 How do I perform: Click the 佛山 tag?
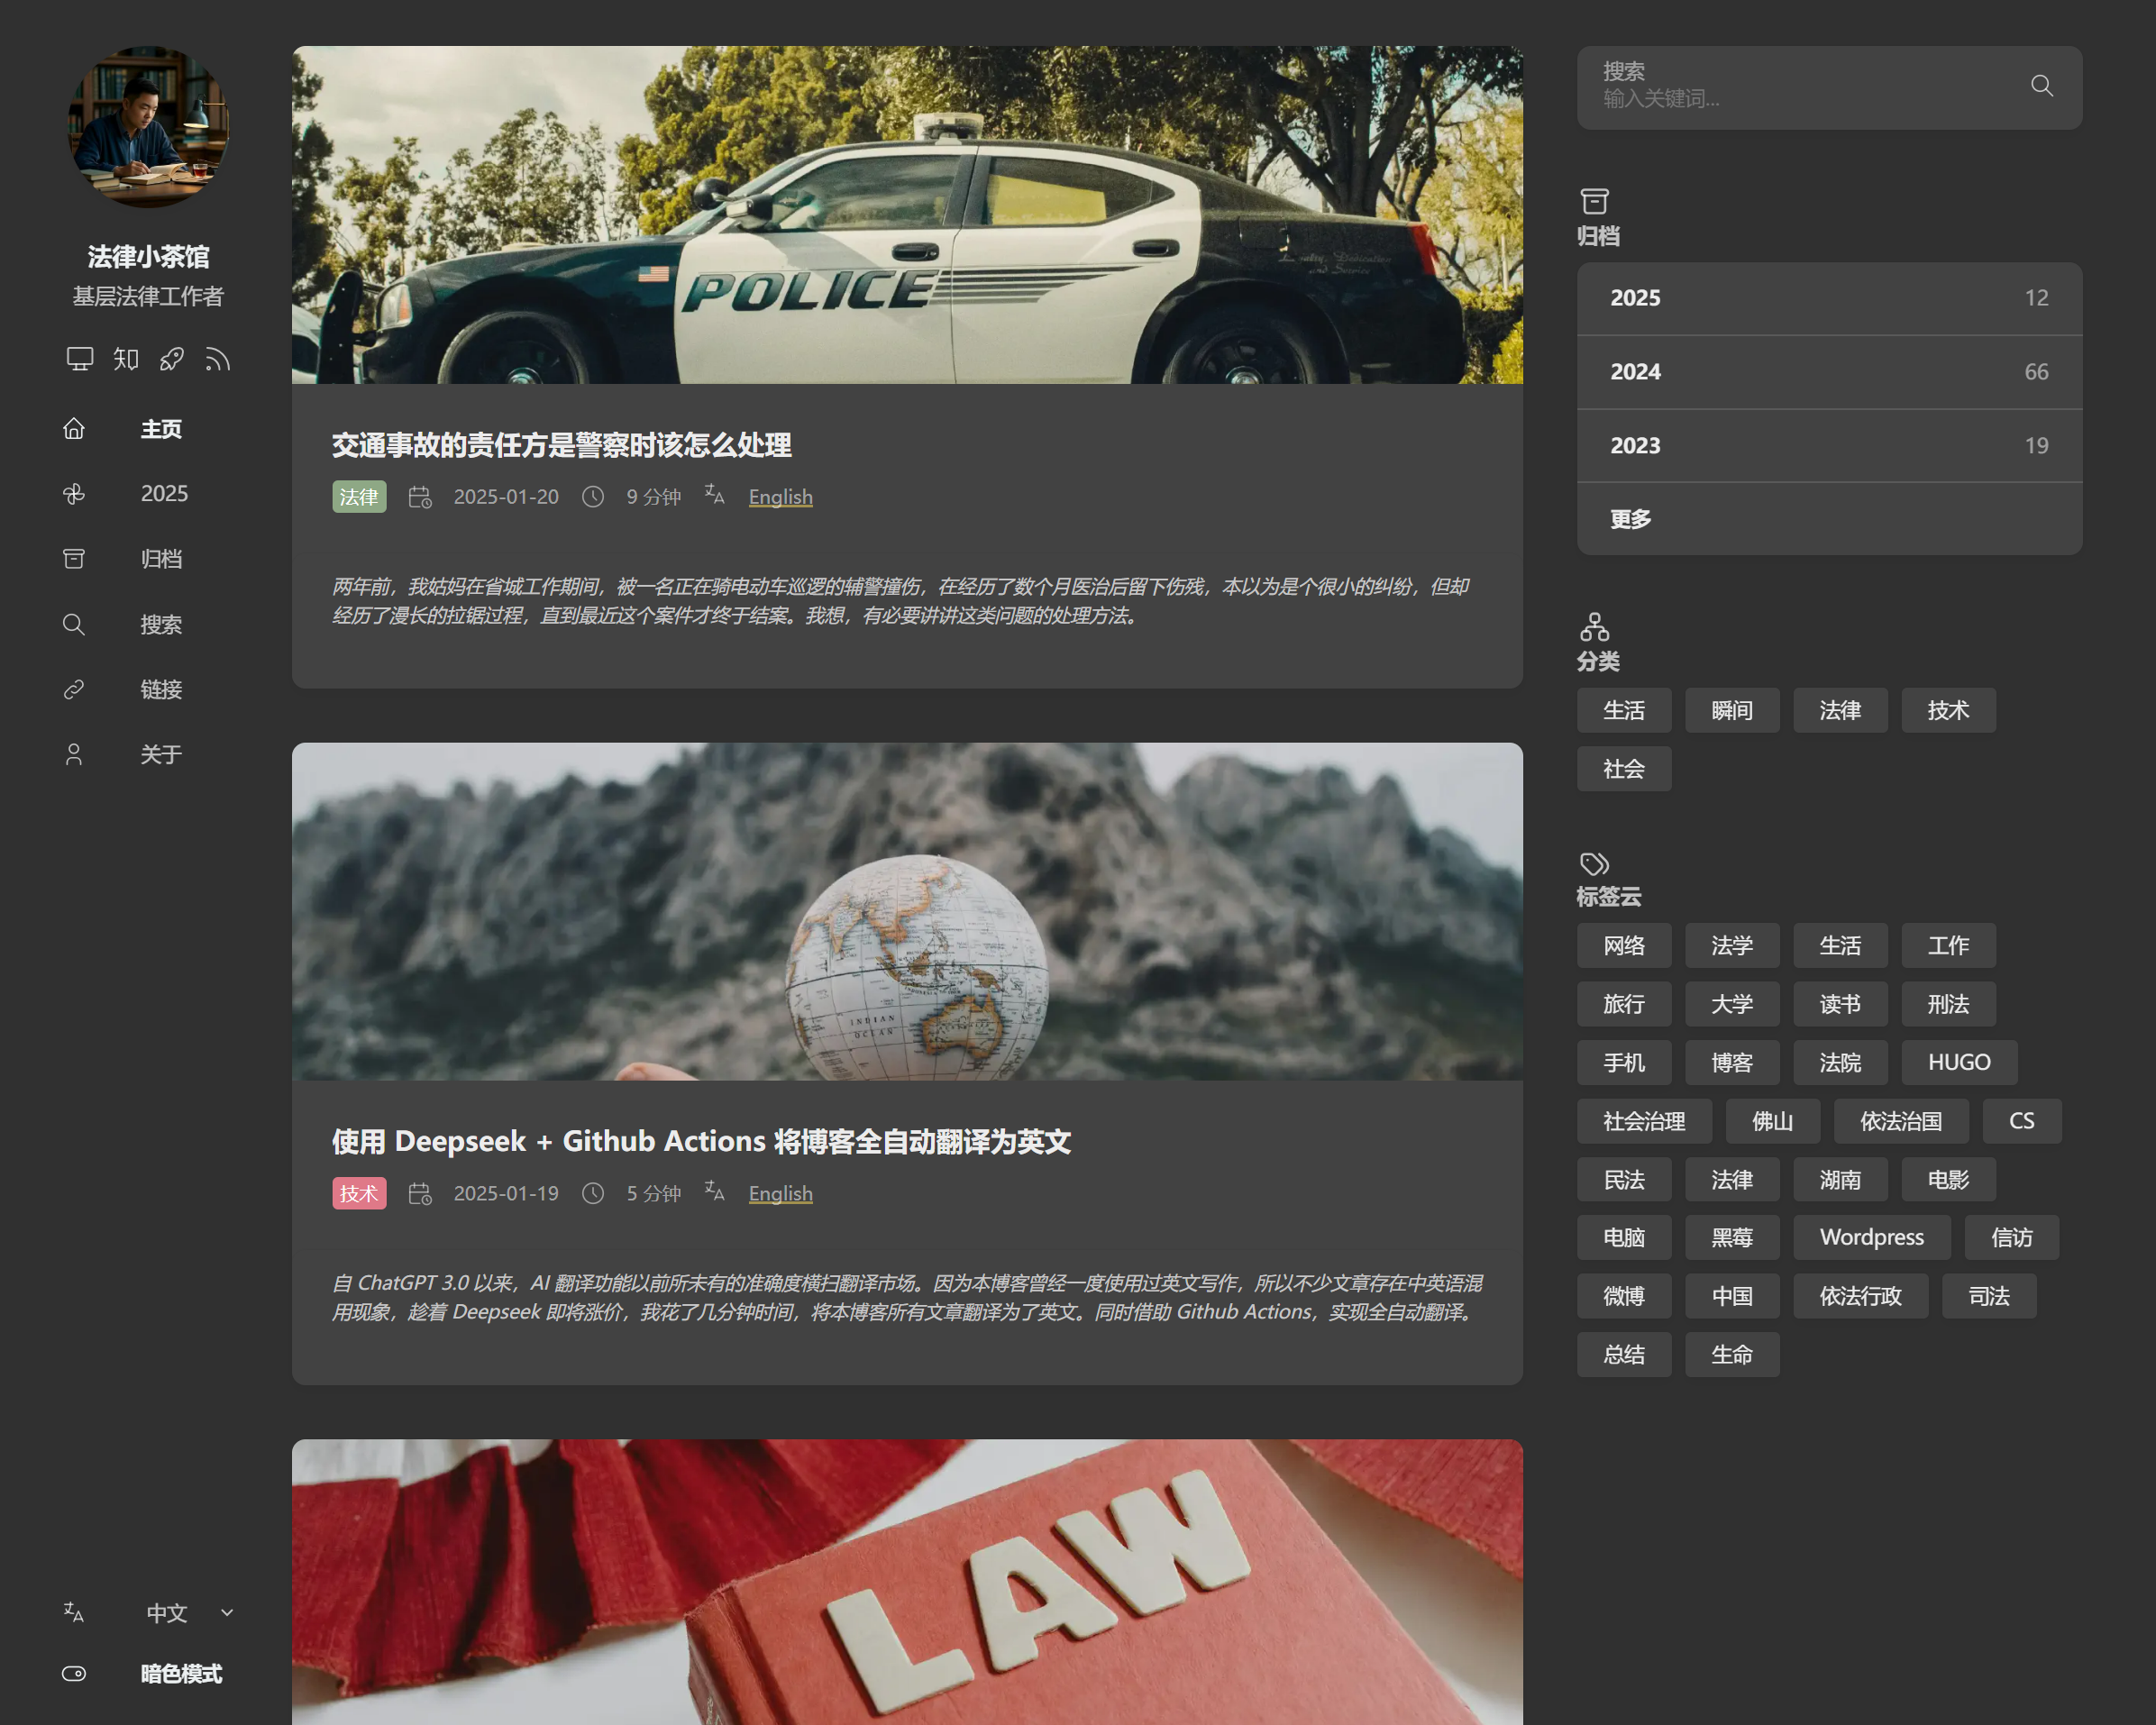(1772, 1121)
